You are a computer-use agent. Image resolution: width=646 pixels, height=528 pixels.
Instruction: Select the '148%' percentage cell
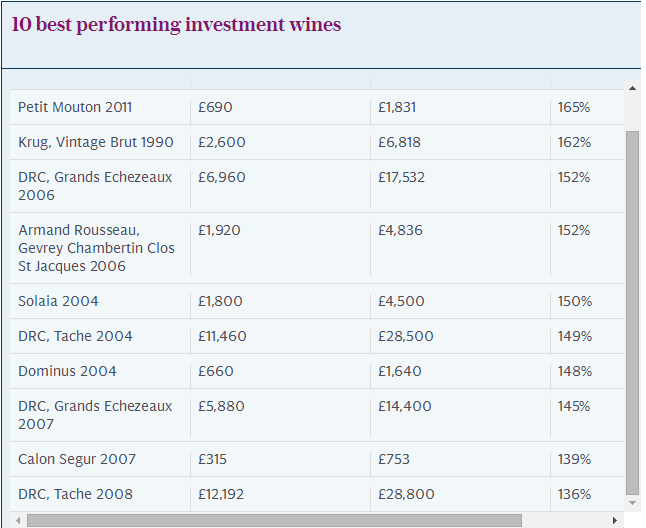[587, 371]
